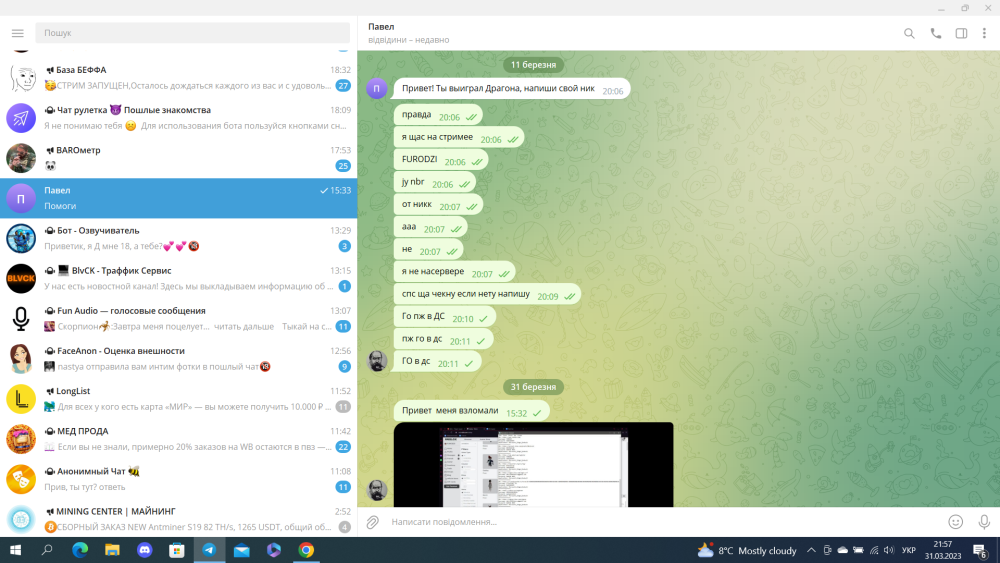The width and height of the screenshot is (1000, 563).
Task: Click message 'спс ща чекну если нету напишу'
Action: (487, 294)
